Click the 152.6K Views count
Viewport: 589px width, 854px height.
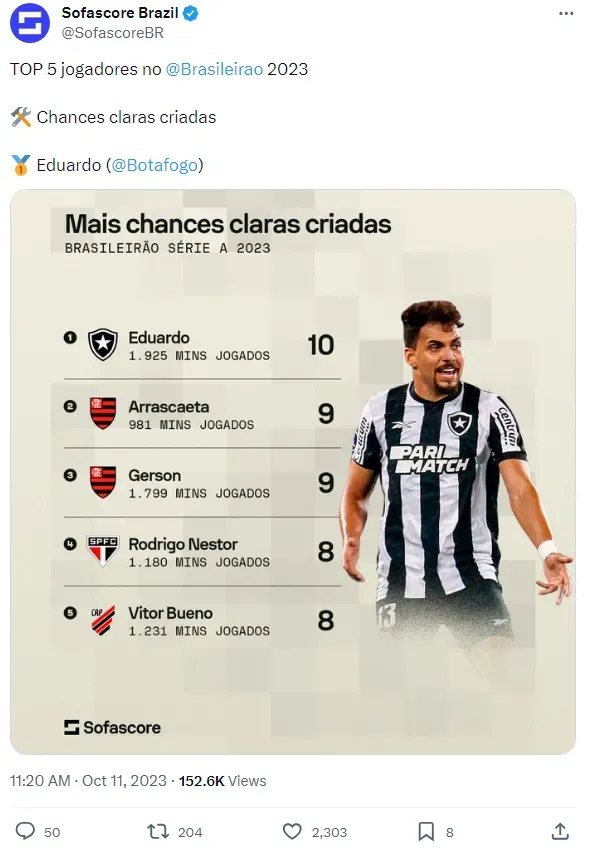222,780
